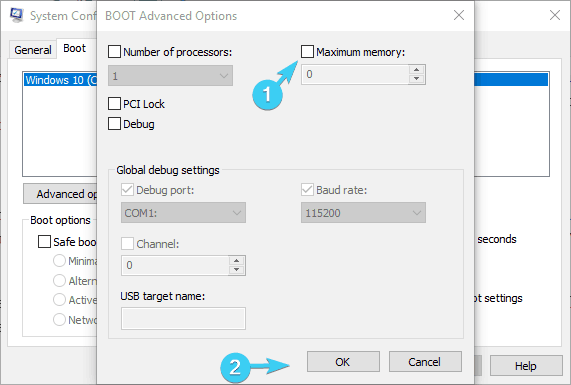Increase Maximum memory with up spinner arrow
This screenshot has height=385, width=571.
[416, 70]
